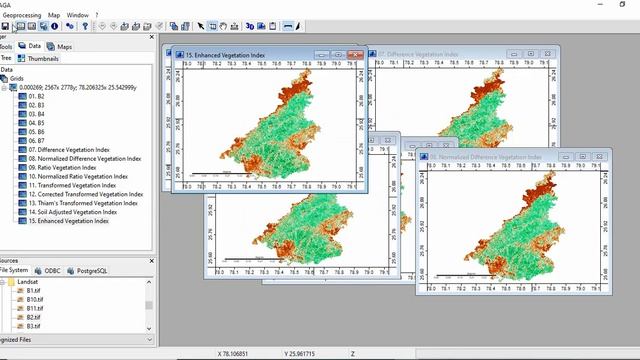Screen dimensions: 640x360
Task: Switch to the Maps tab in Manager
Action: tap(60, 47)
